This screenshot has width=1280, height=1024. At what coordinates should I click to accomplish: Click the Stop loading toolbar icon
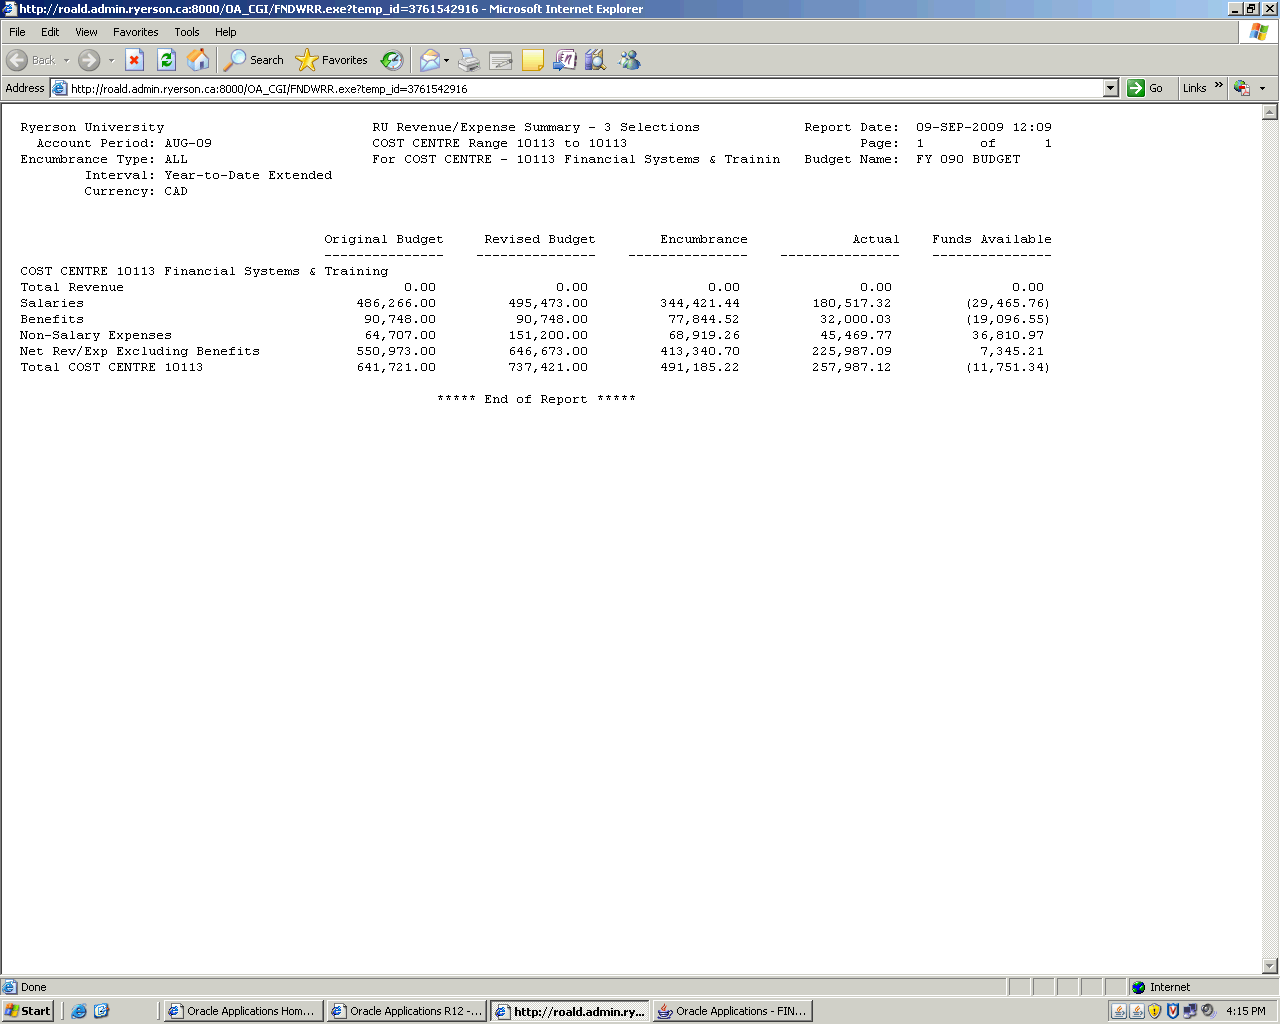coord(134,60)
